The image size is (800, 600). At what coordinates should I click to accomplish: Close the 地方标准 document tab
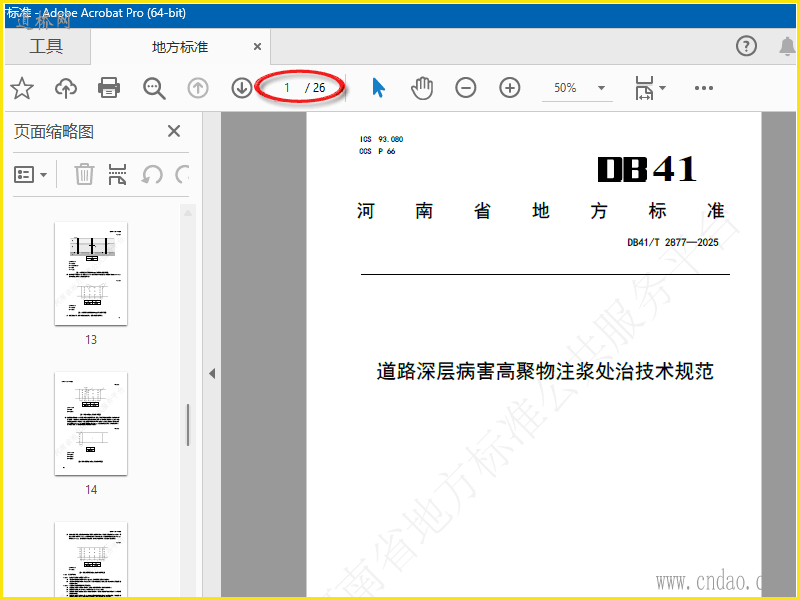(x=258, y=47)
